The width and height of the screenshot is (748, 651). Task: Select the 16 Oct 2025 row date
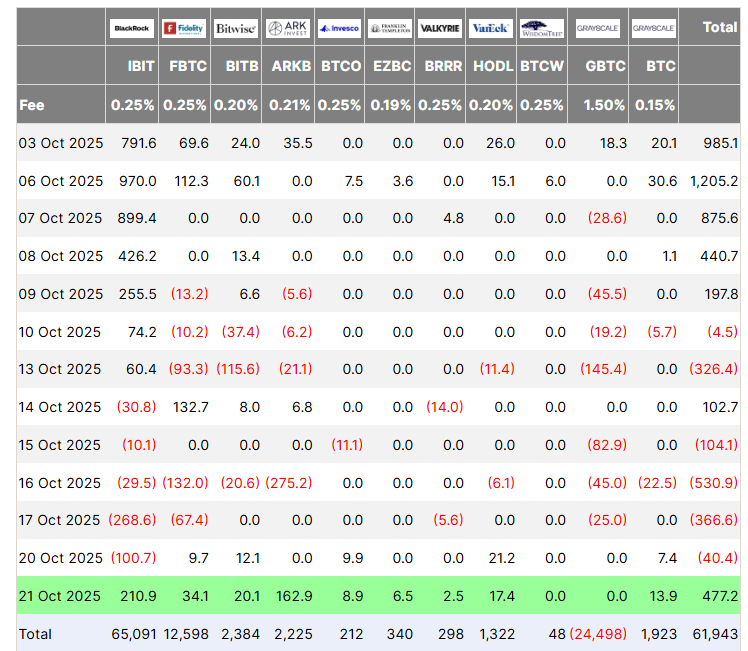coord(60,482)
